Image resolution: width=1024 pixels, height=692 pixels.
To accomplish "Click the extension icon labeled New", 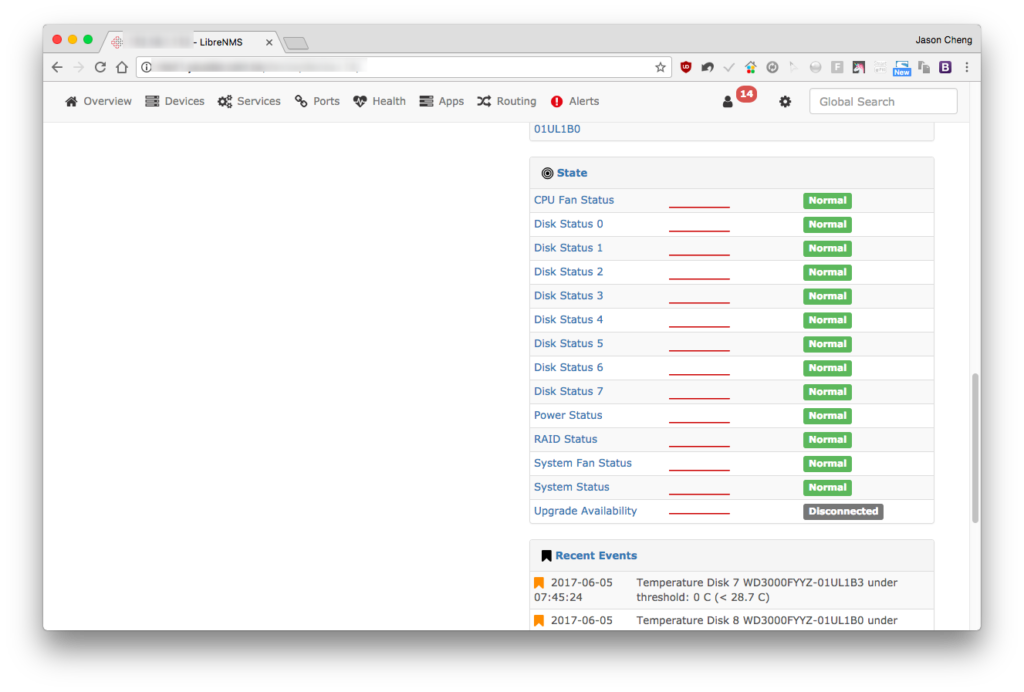I will (x=902, y=67).
